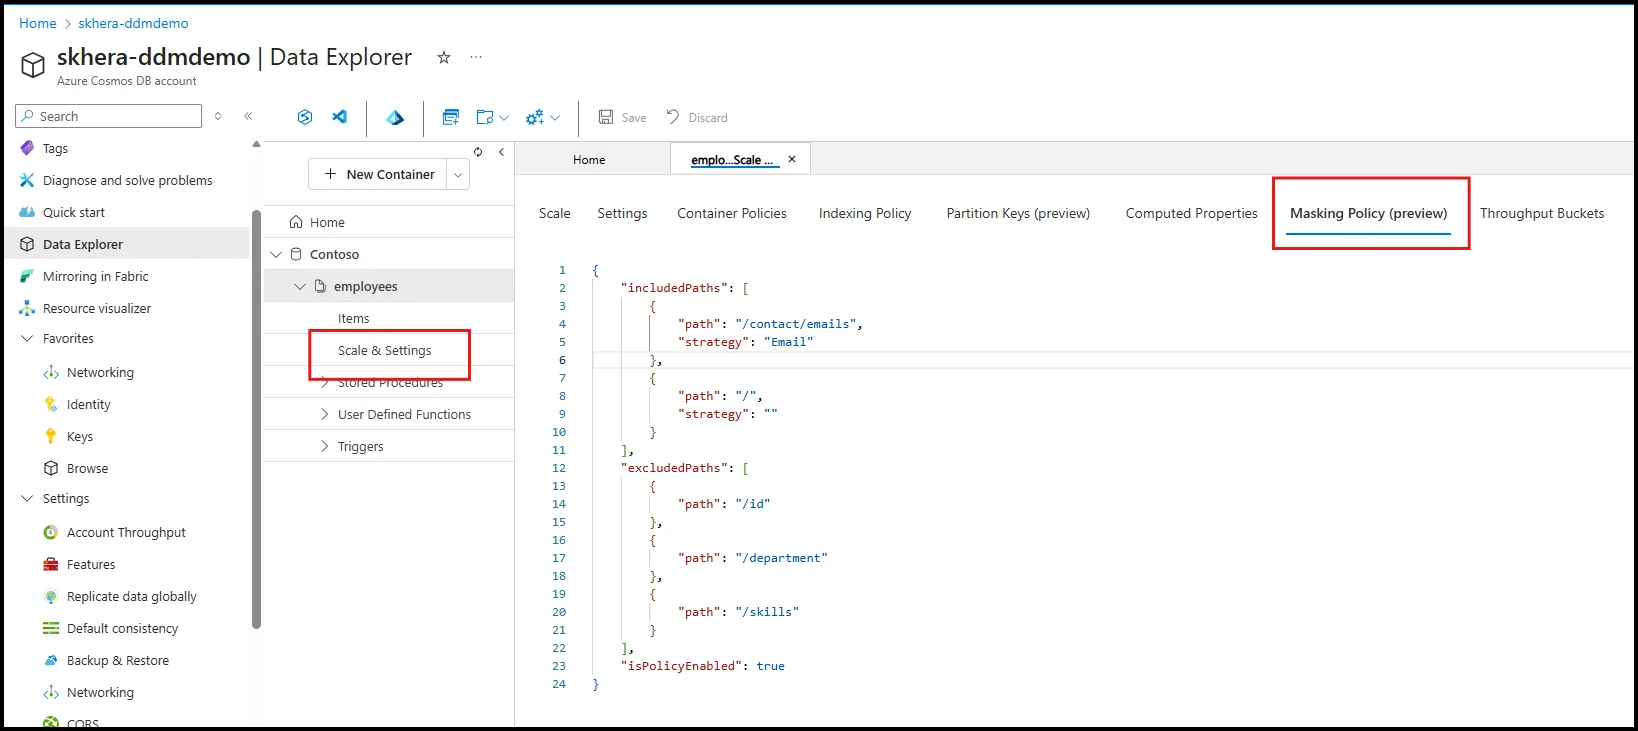Collapse the portal sidebar with double chevron
Image resolution: width=1638 pixels, height=731 pixels.
pos(248,116)
